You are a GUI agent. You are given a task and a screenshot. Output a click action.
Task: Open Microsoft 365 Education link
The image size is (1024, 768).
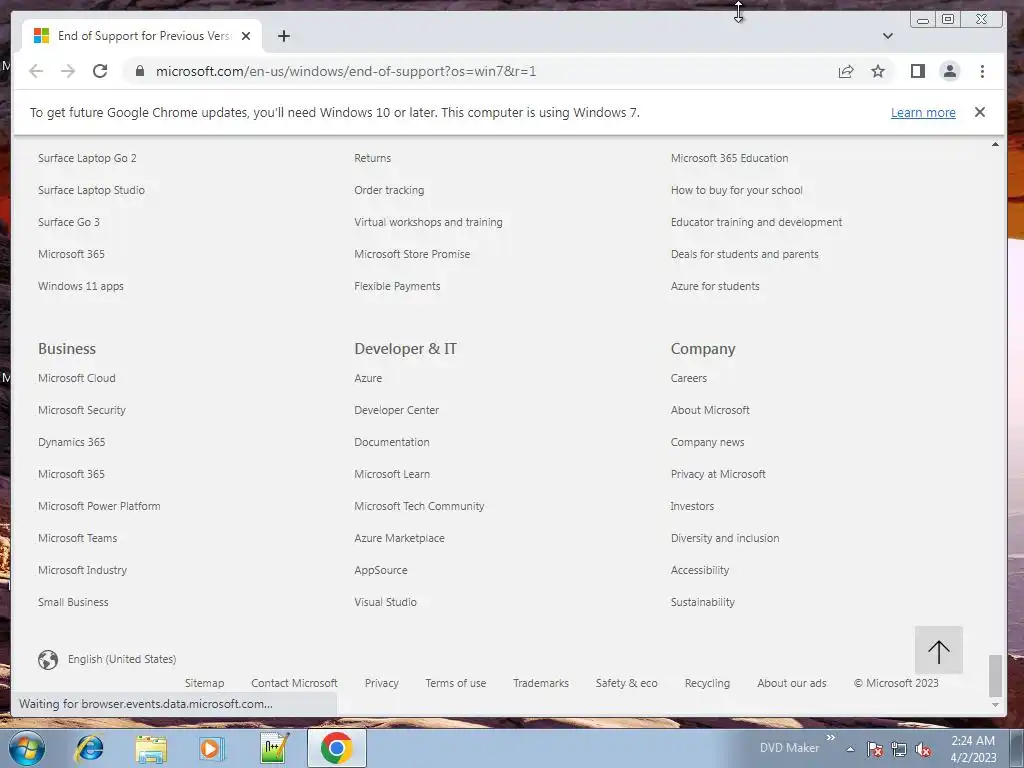729,158
